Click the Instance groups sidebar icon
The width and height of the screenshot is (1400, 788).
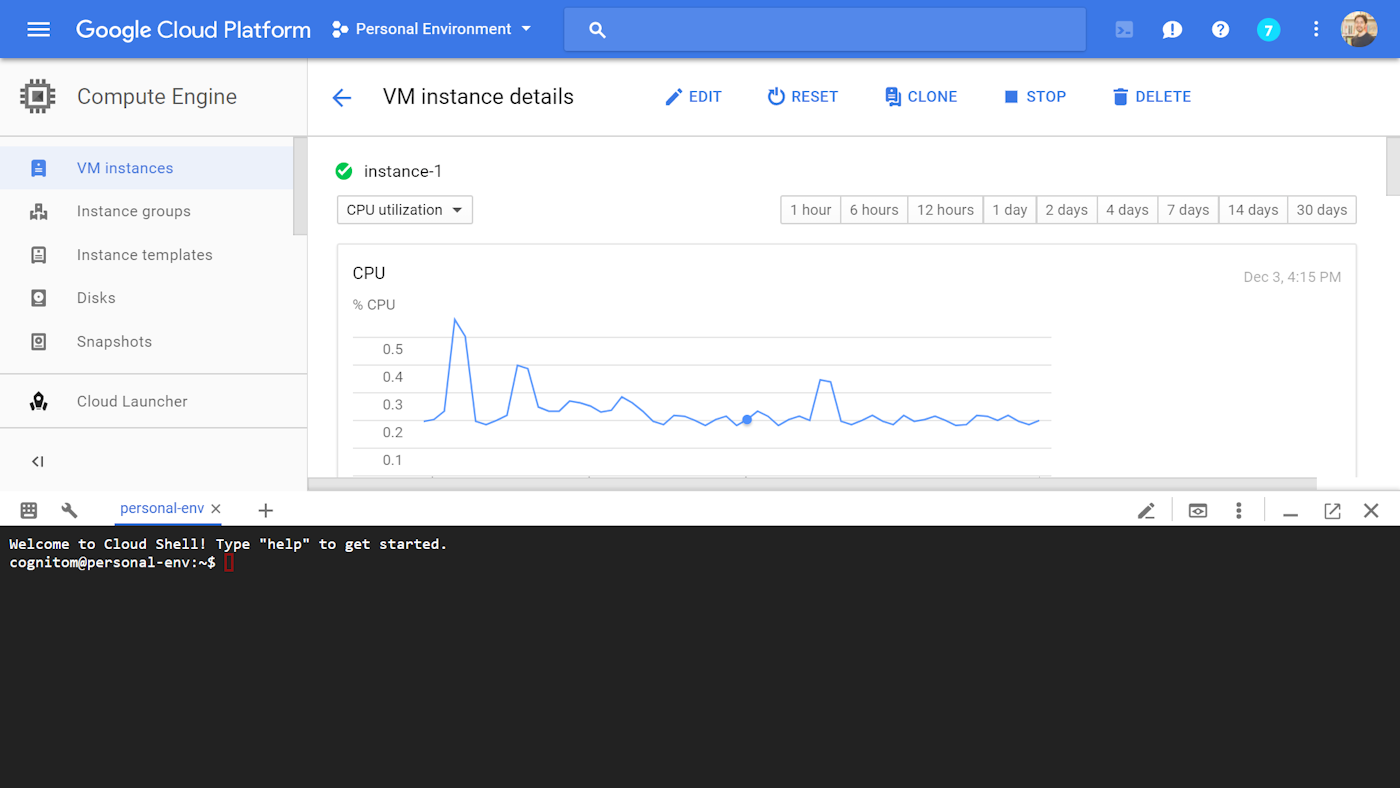pos(38,211)
